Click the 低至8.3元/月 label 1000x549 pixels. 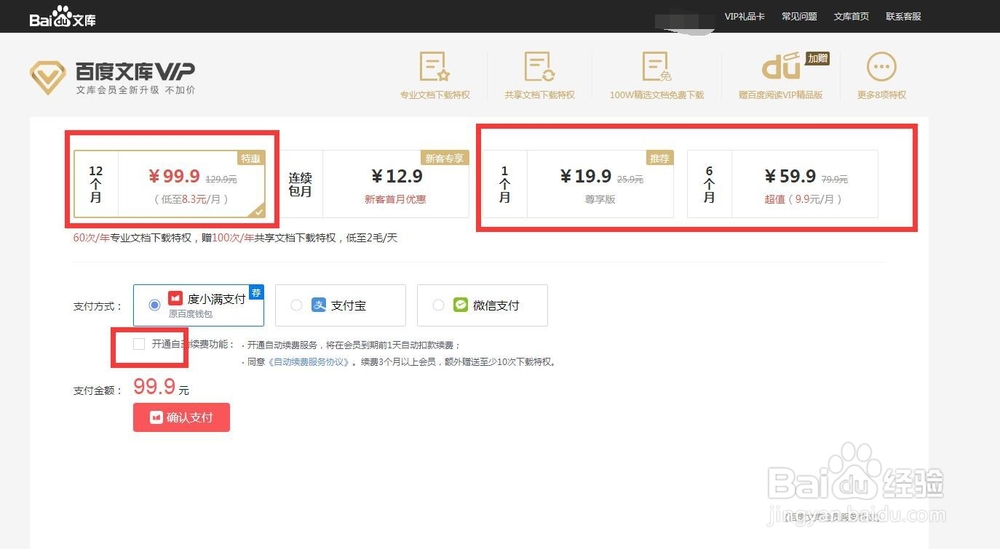(x=191, y=200)
